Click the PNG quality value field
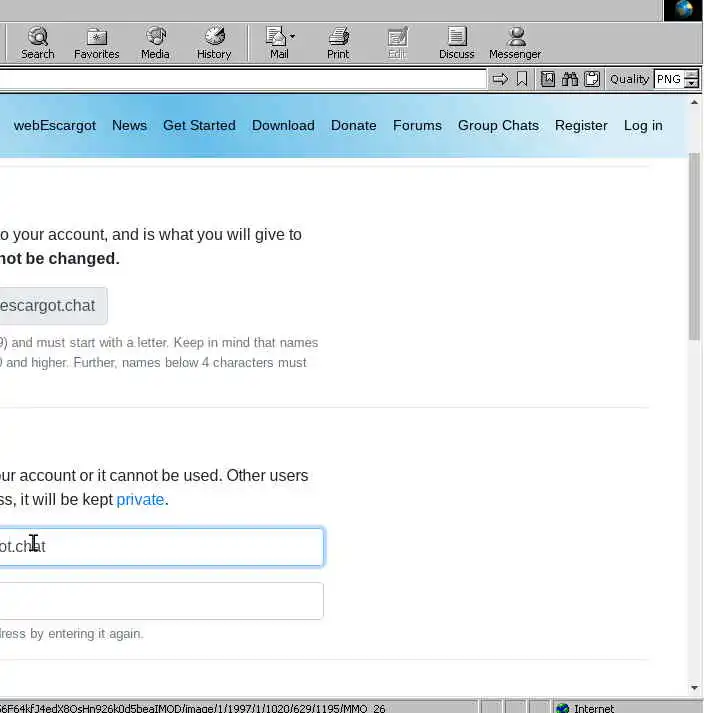704x713 pixels. (x=669, y=79)
